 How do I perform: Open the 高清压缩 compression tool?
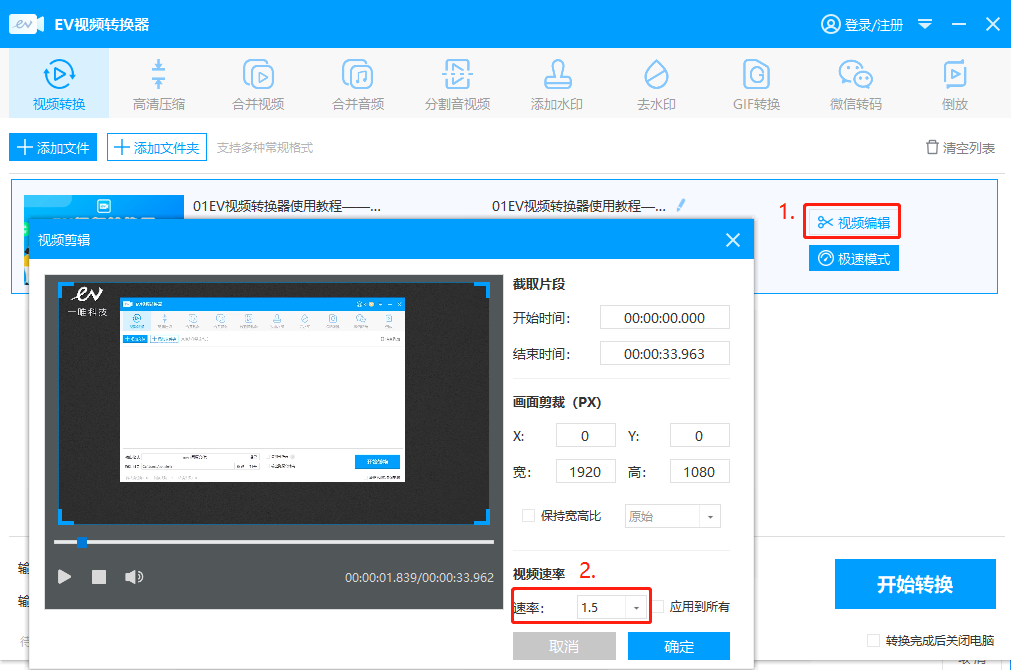click(158, 84)
